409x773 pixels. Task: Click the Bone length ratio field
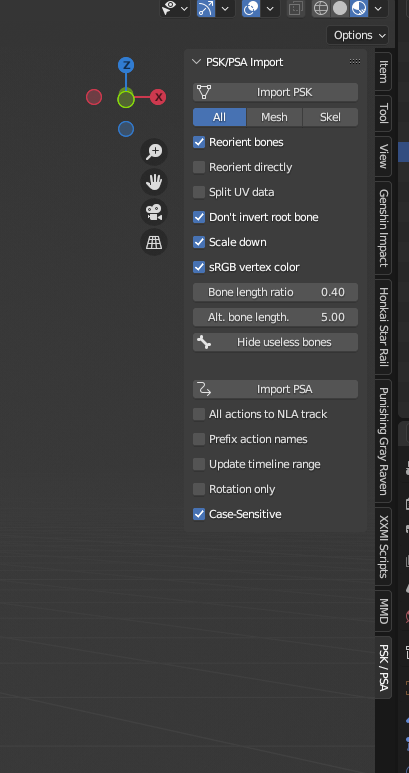(275, 292)
